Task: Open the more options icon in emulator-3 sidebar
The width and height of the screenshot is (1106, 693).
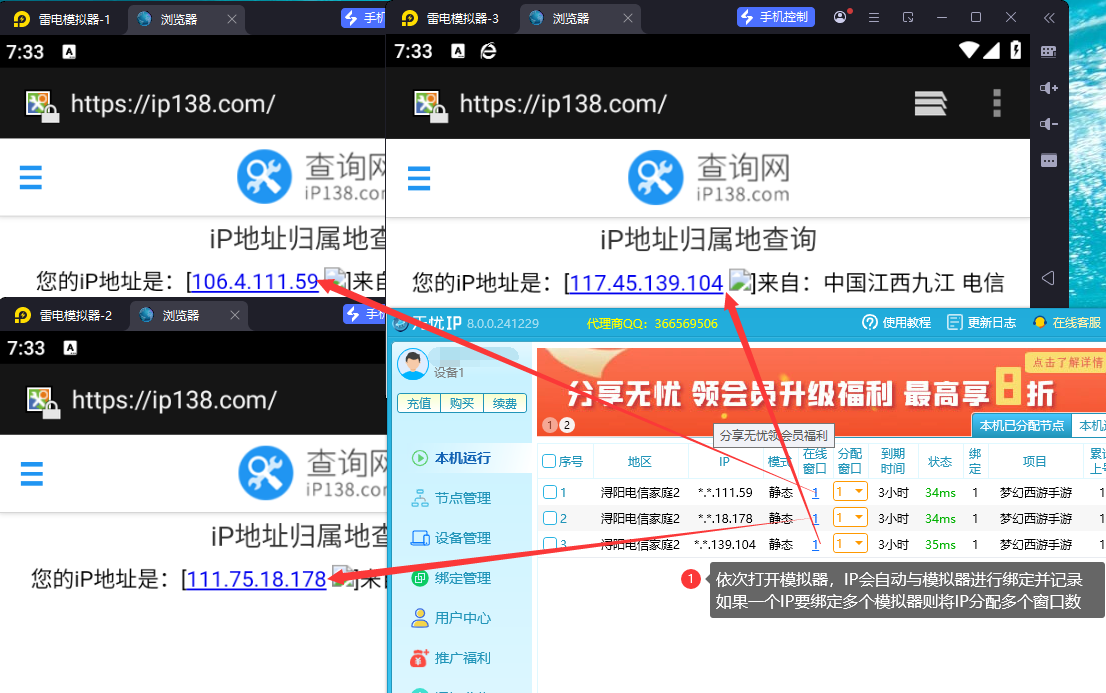Action: coord(1049,160)
